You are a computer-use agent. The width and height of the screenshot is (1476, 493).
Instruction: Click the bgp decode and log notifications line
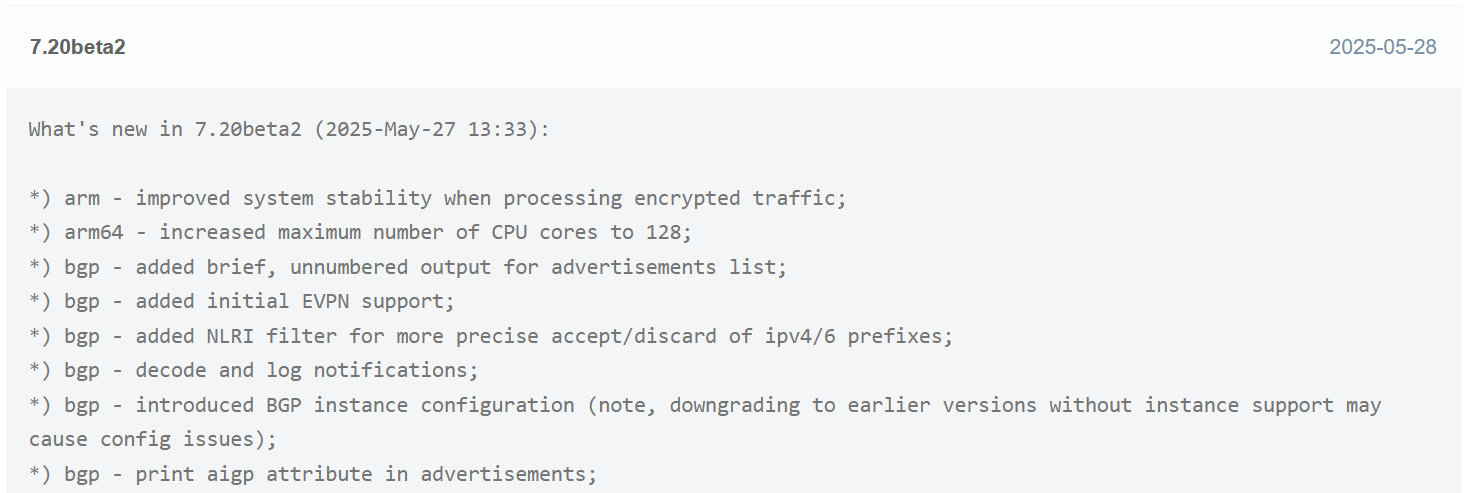point(254,371)
